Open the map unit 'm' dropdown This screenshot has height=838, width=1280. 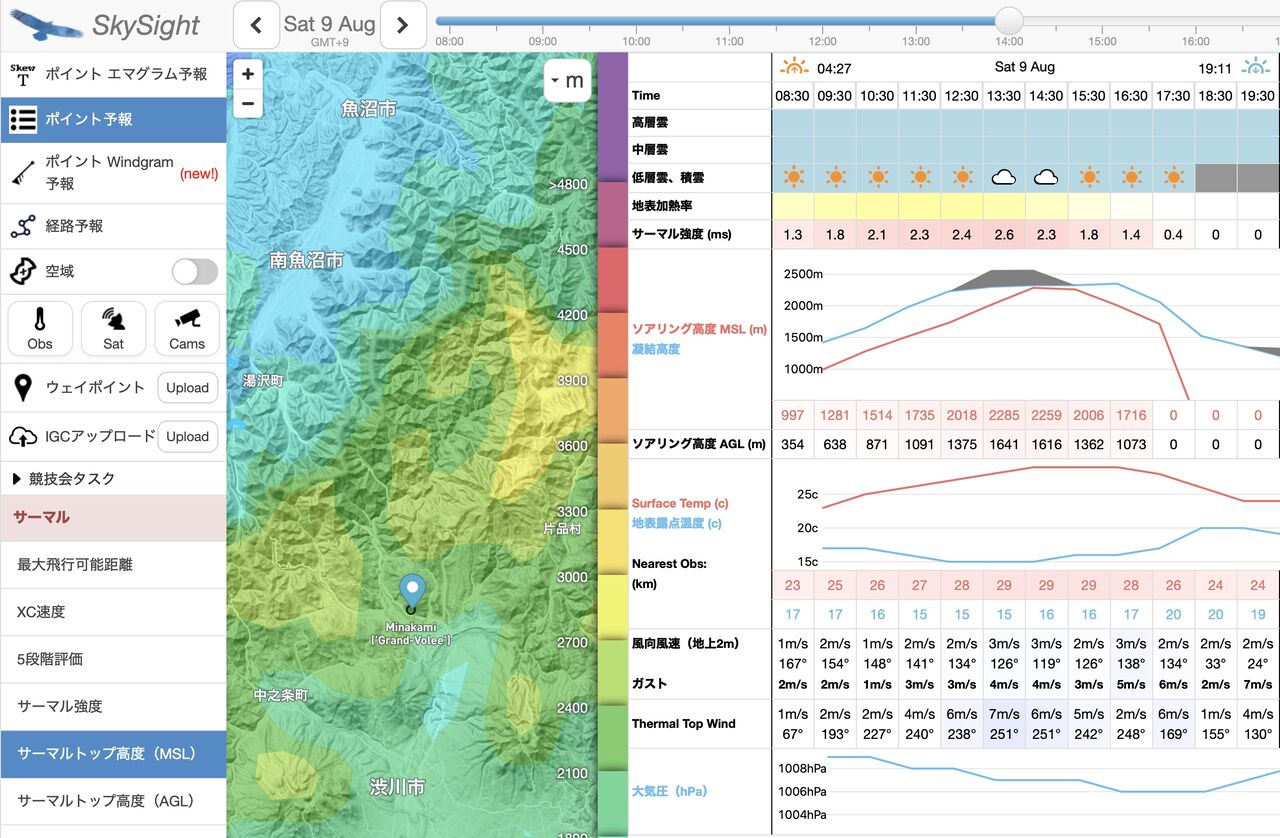coord(567,81)
